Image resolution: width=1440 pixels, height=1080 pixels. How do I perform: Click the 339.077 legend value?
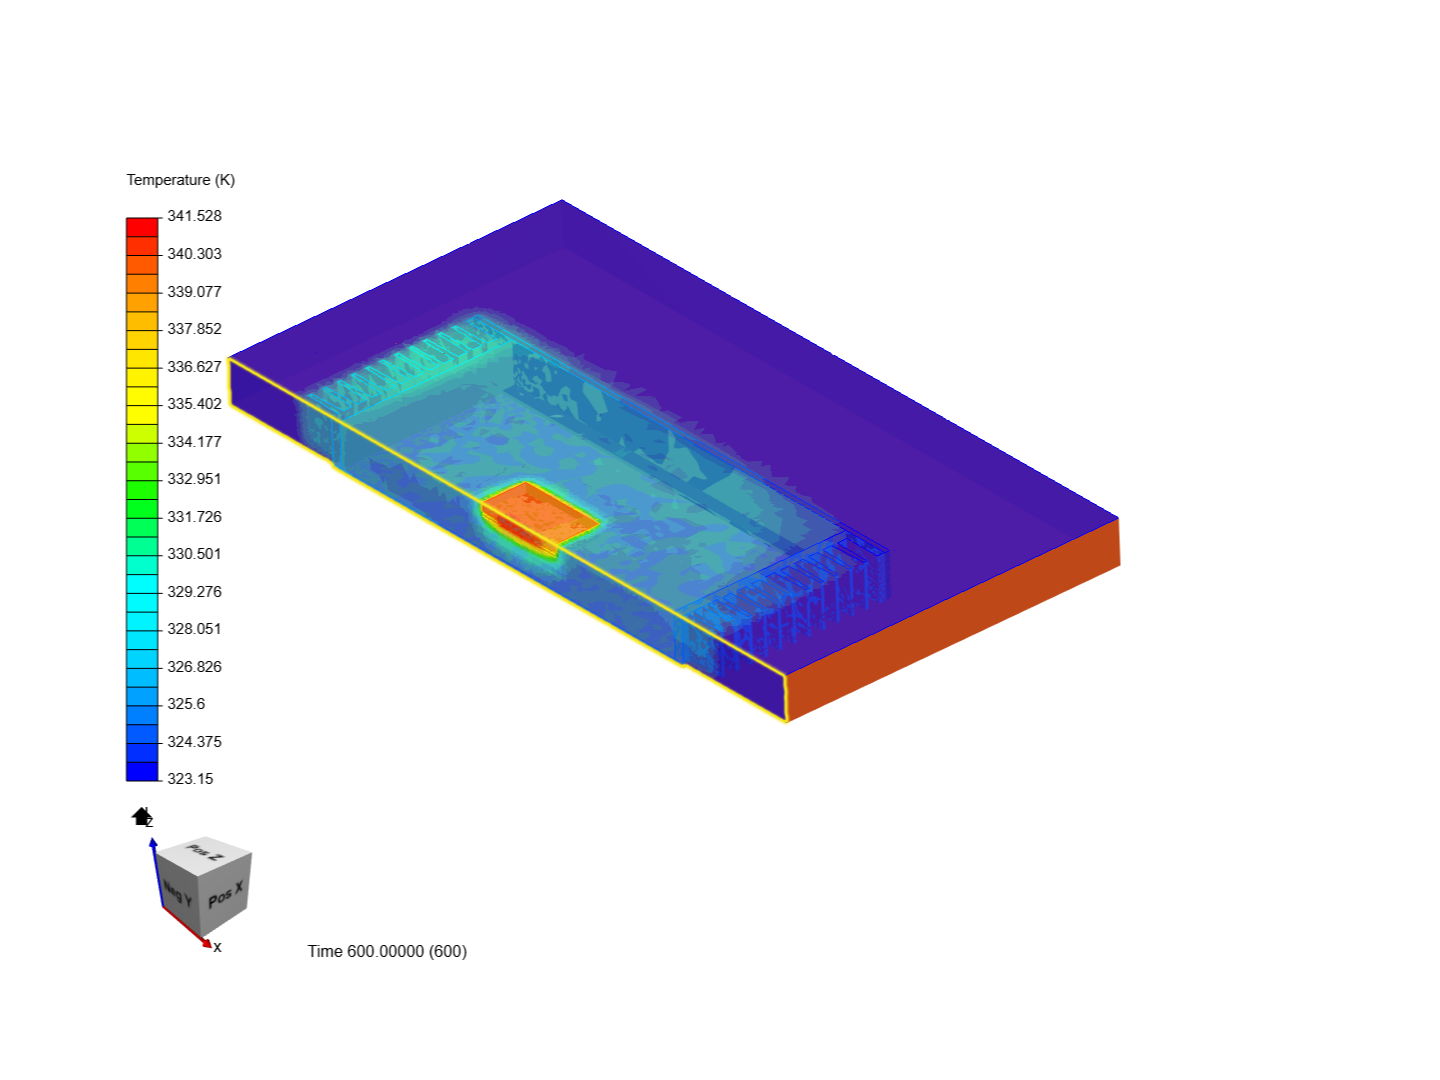point(194,292)
